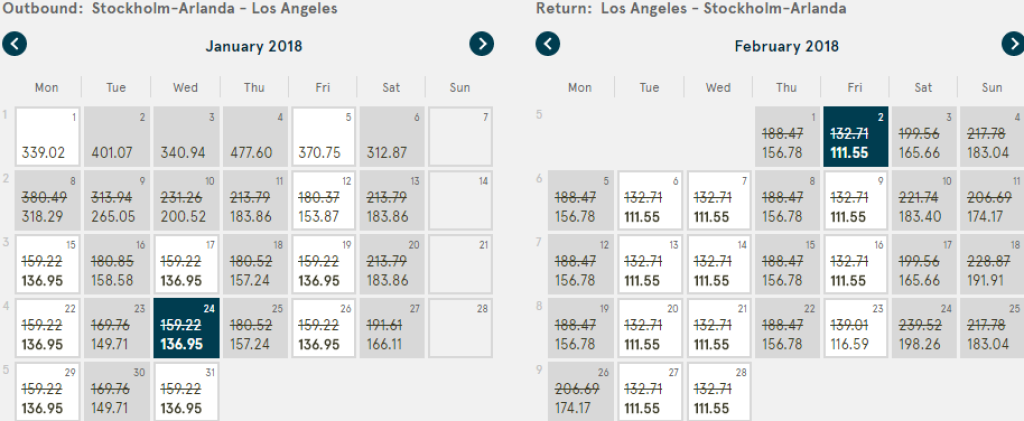The height and width of the screenshot is (421, 1024).
Task: Click selected February 2 return date
Action: pyautogui.click(x=855, y=138)
